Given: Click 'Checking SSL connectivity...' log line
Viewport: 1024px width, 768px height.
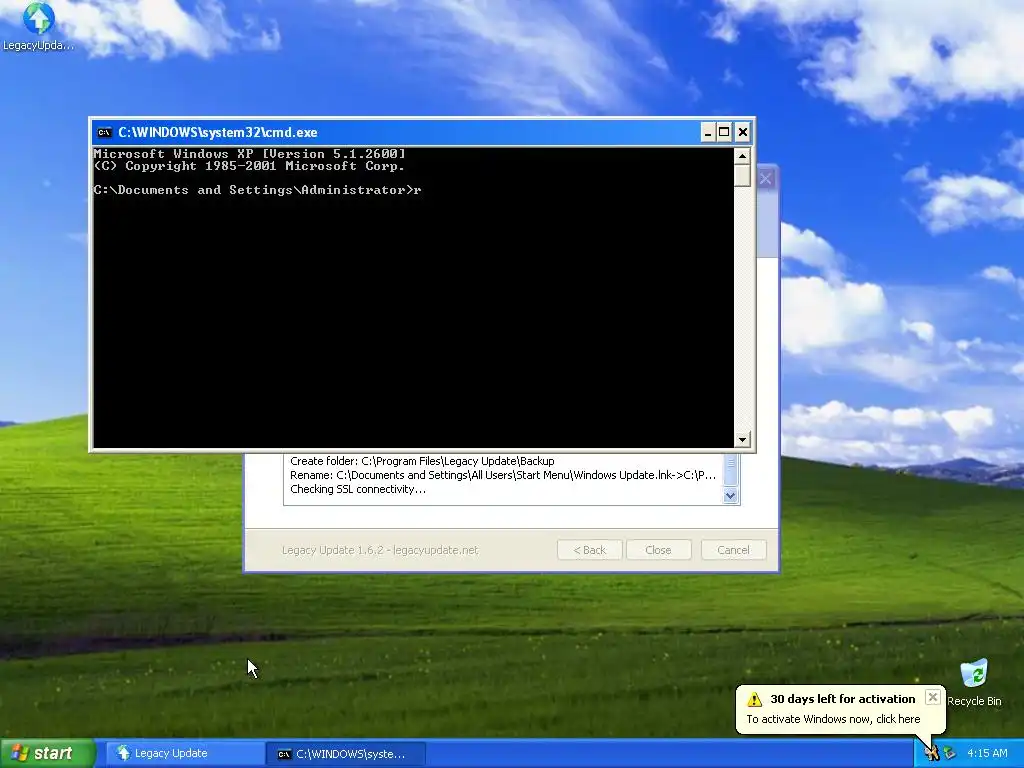Looking at the screenshot, I should point(358,489).
